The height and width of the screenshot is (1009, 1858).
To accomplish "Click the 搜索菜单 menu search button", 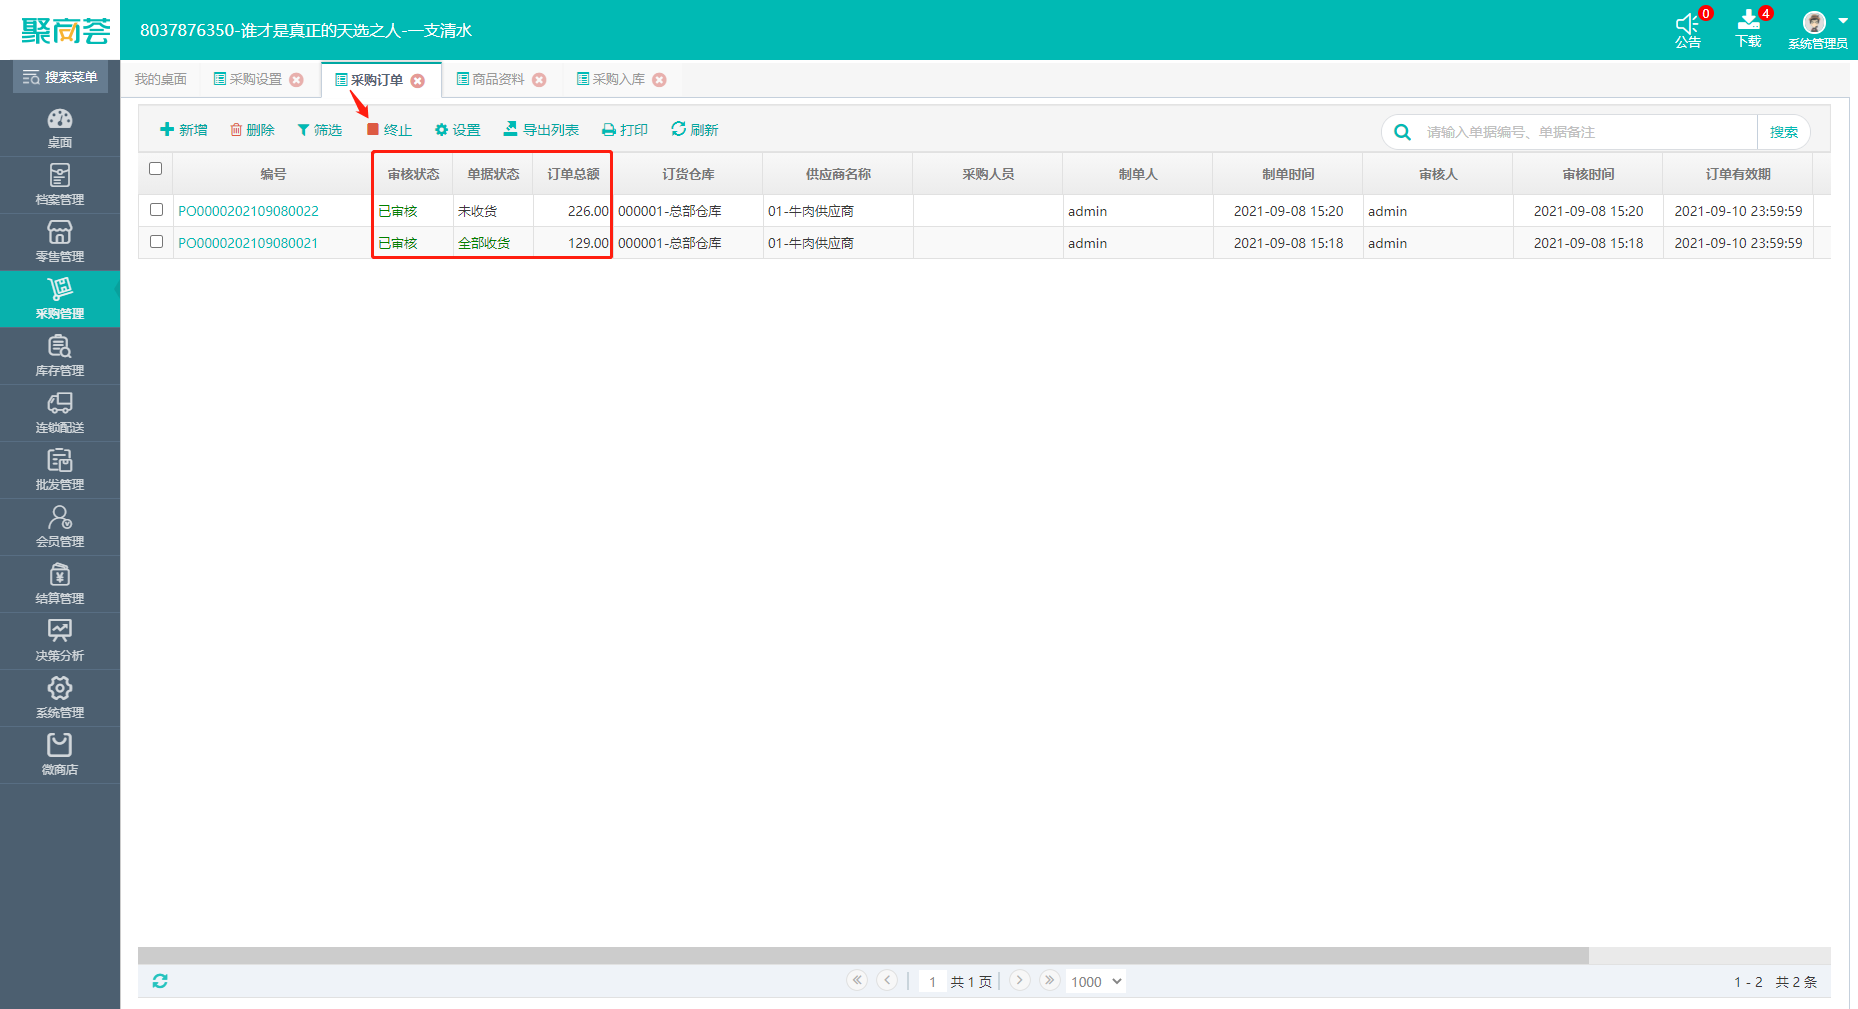I will pyautogui.click(x=60, y=77).
